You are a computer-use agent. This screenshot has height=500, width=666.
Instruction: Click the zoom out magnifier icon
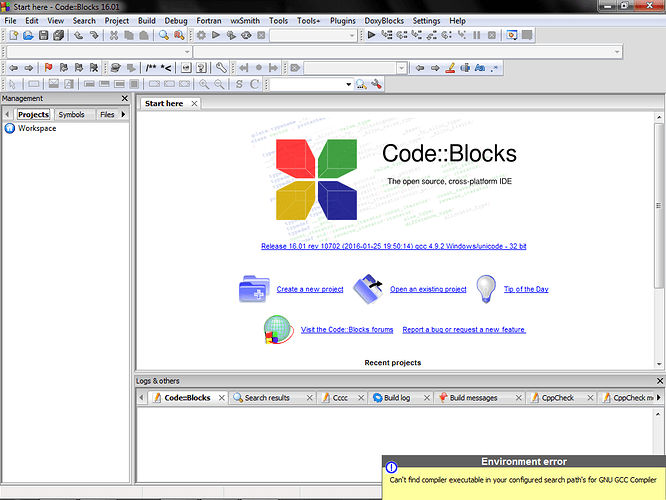[x=219, y=84]
